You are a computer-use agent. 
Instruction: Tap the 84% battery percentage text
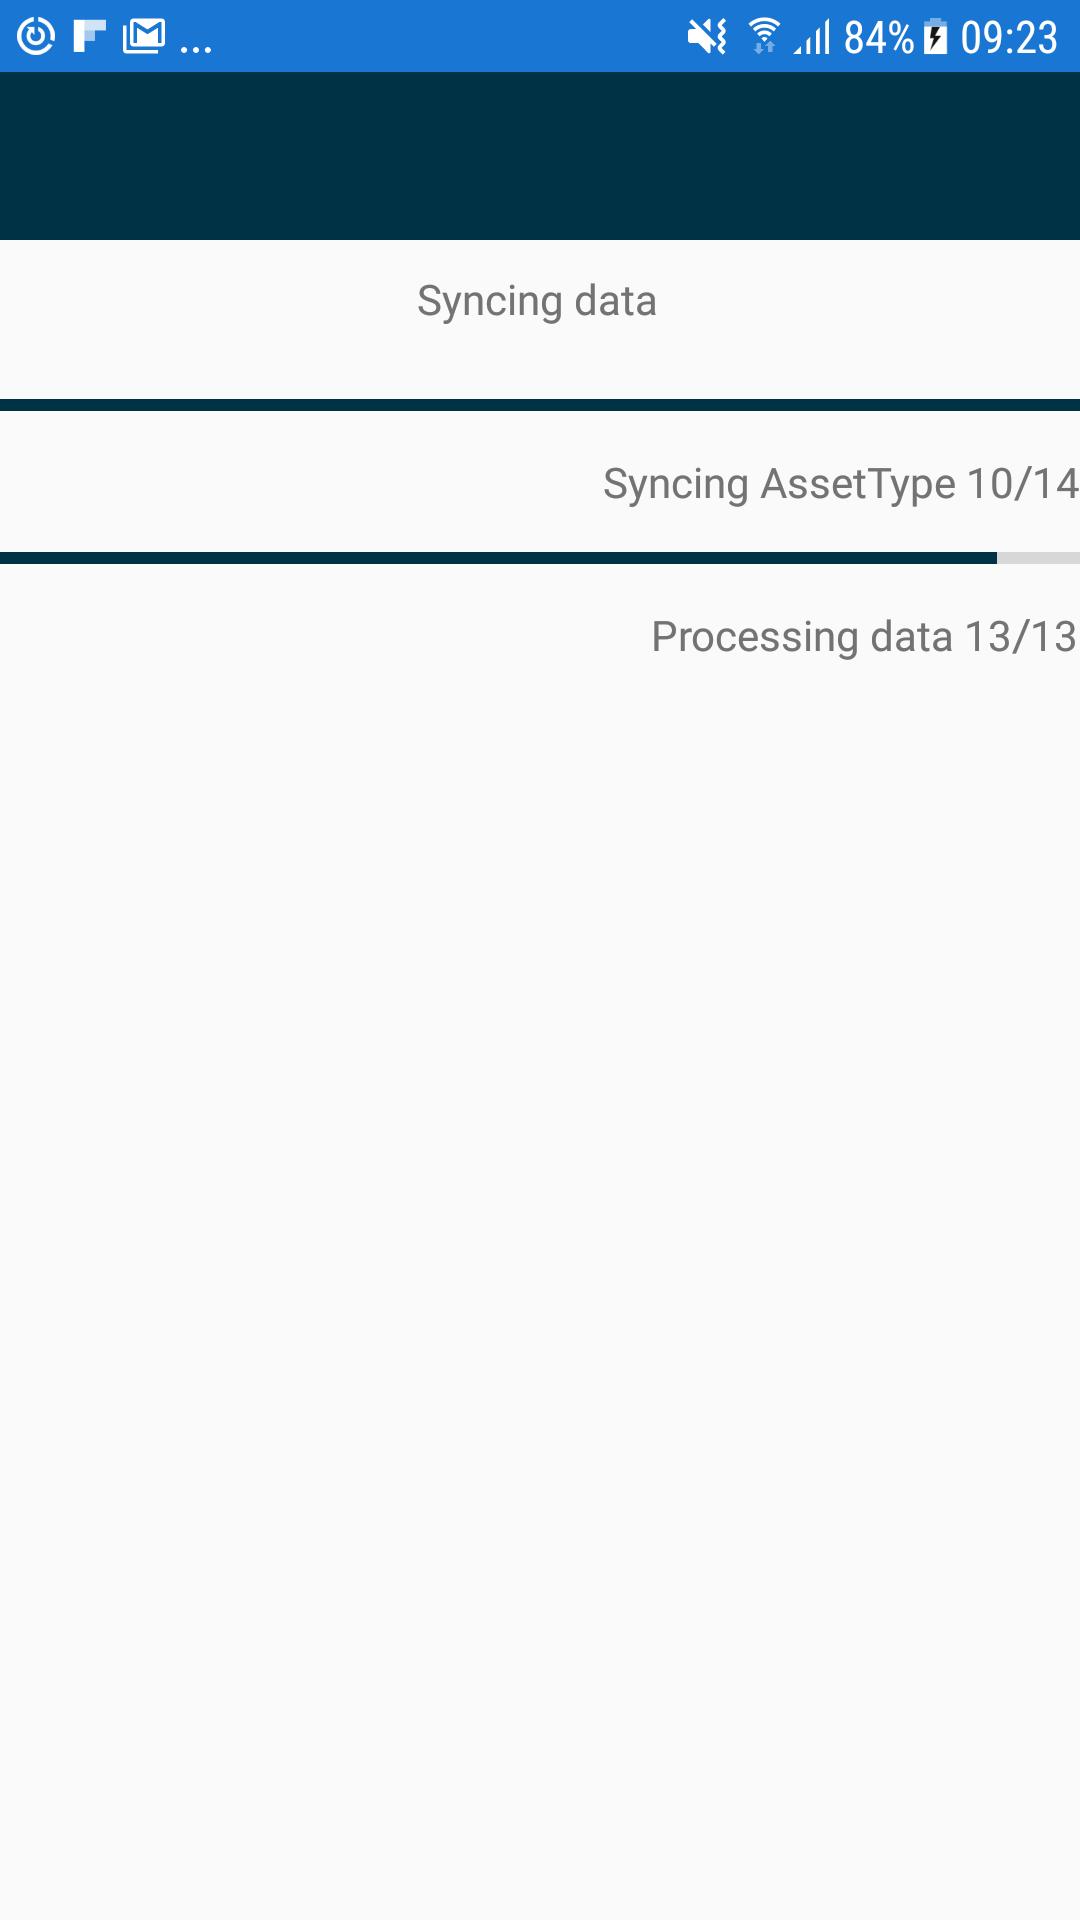coord(879,38)
